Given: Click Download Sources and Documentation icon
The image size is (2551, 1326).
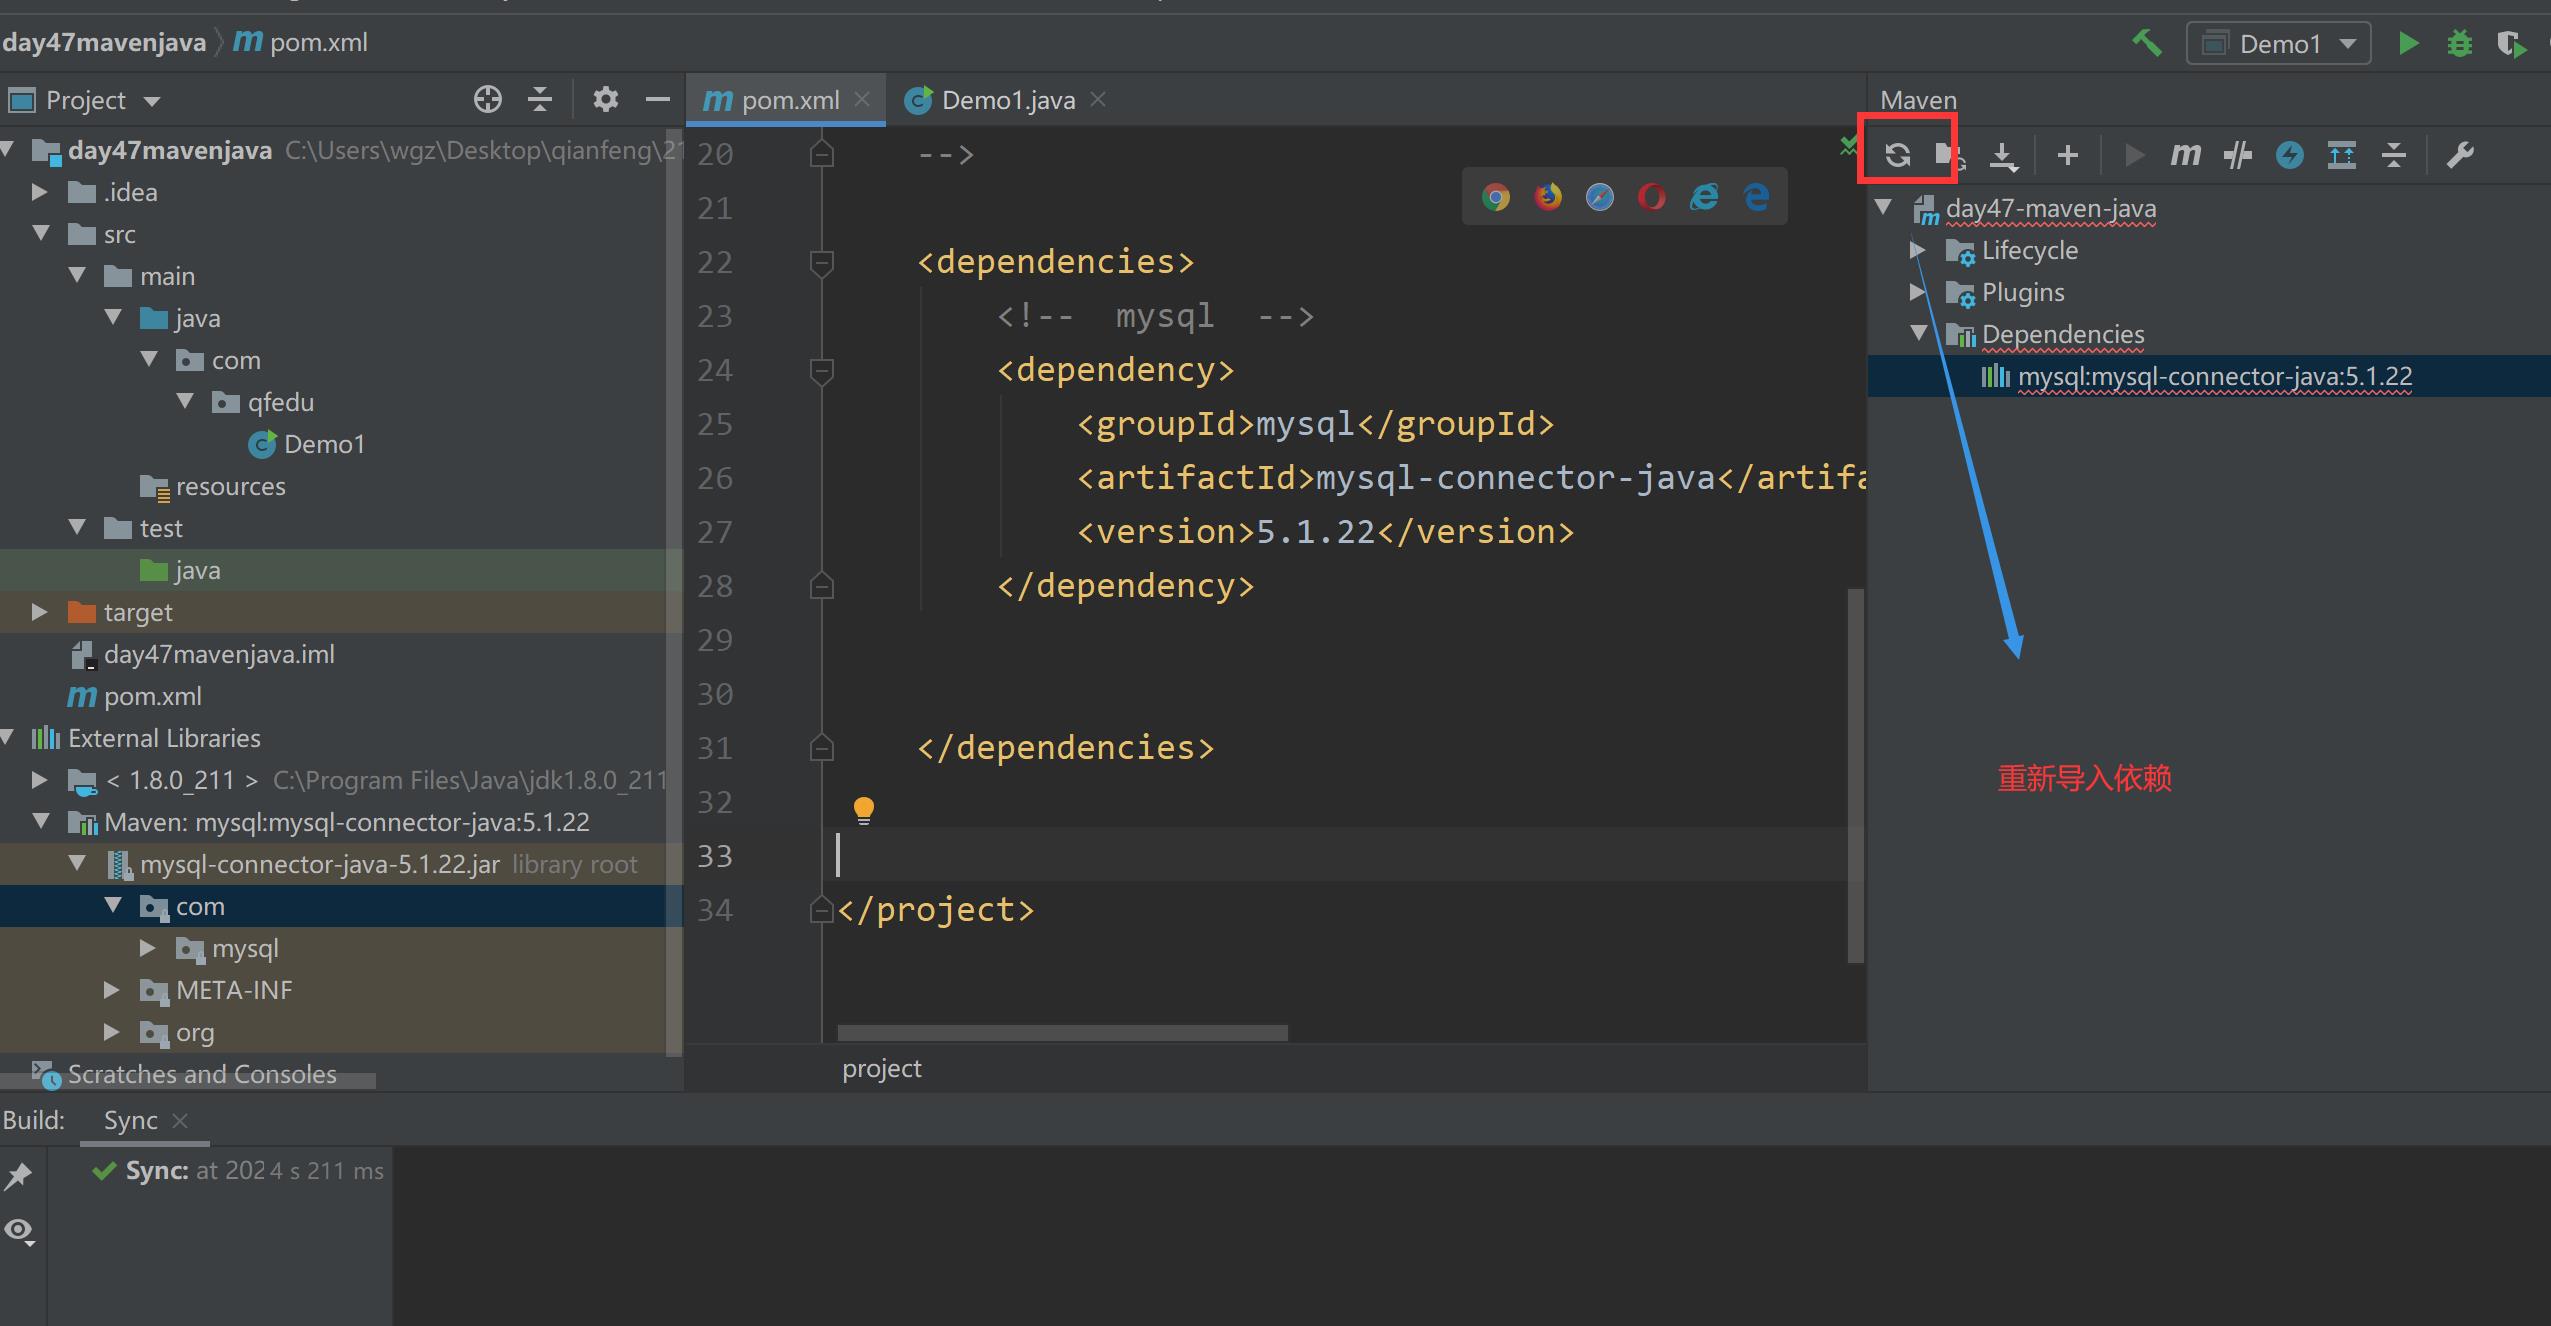Looking at the screenshot, I should tap(2004, 156).
